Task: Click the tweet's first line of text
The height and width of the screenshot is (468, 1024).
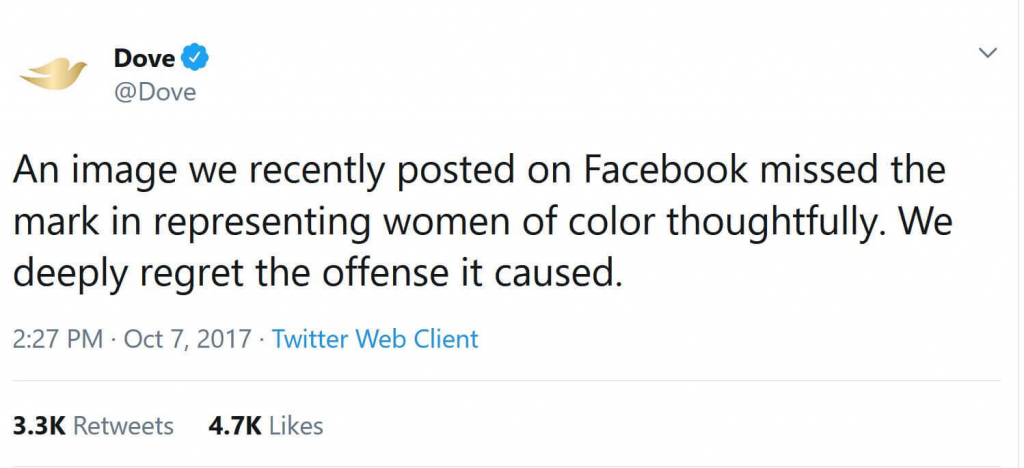Action: (x=479, y=171)
